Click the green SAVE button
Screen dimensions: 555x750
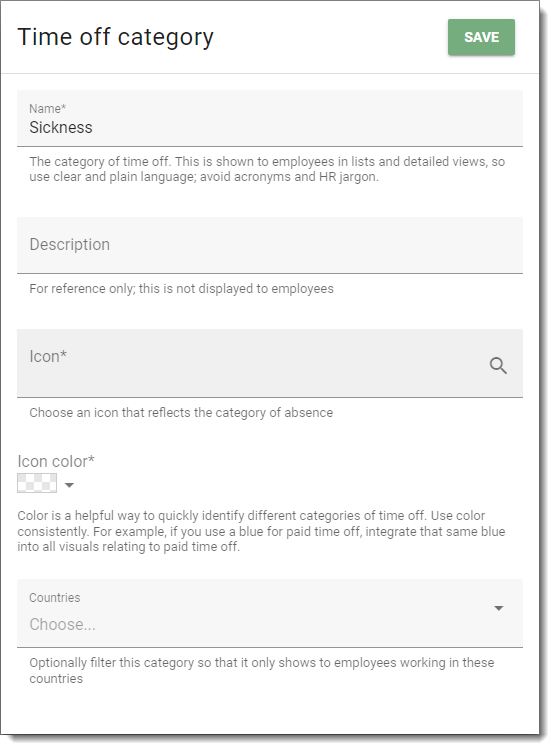[481, 37]
